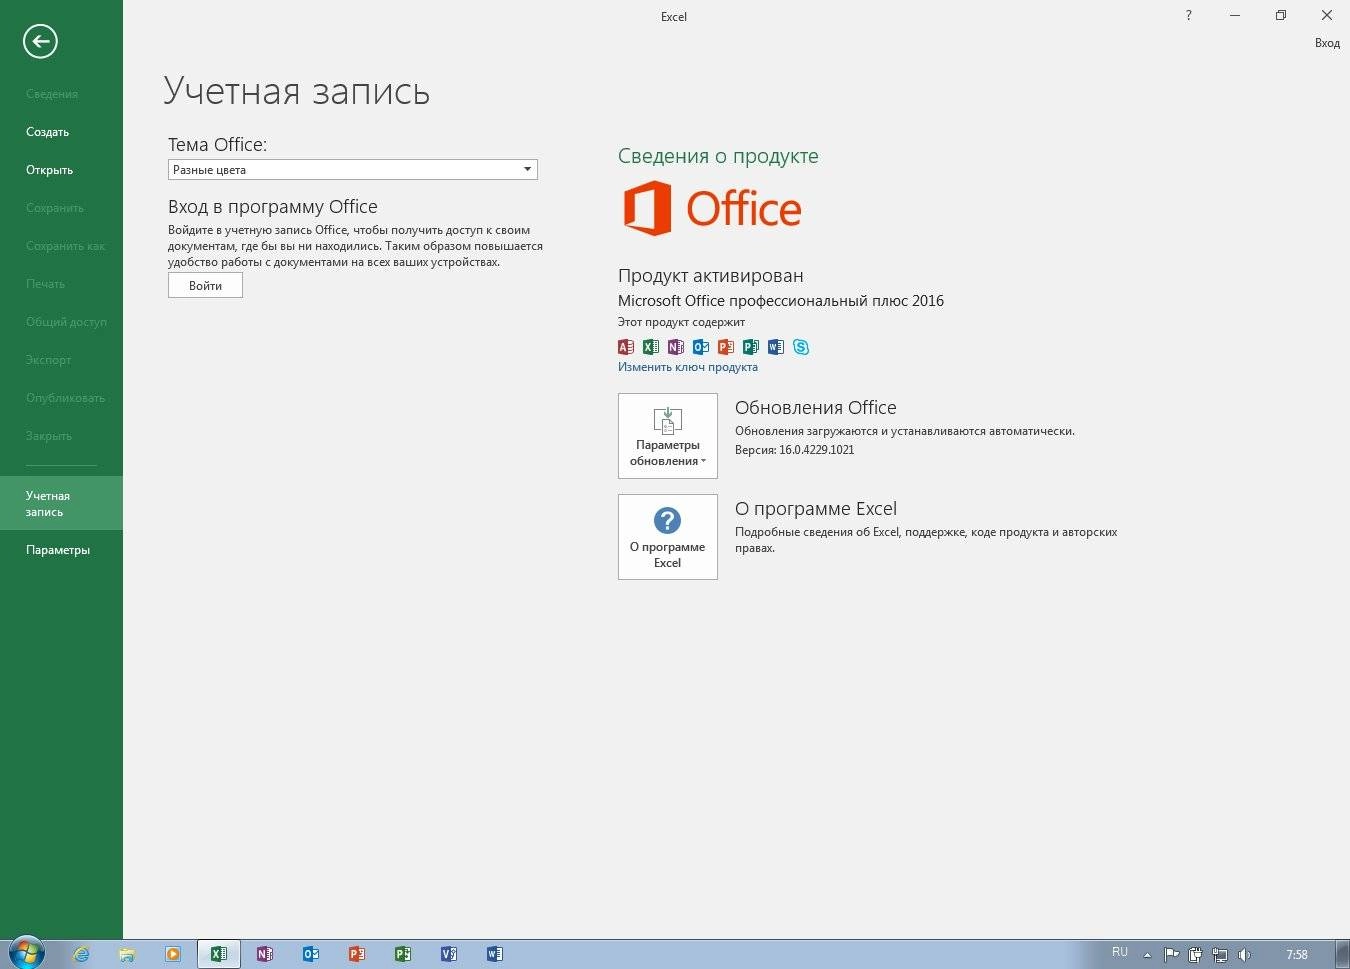Click the Excel icon in product contents

coord(651,347)
